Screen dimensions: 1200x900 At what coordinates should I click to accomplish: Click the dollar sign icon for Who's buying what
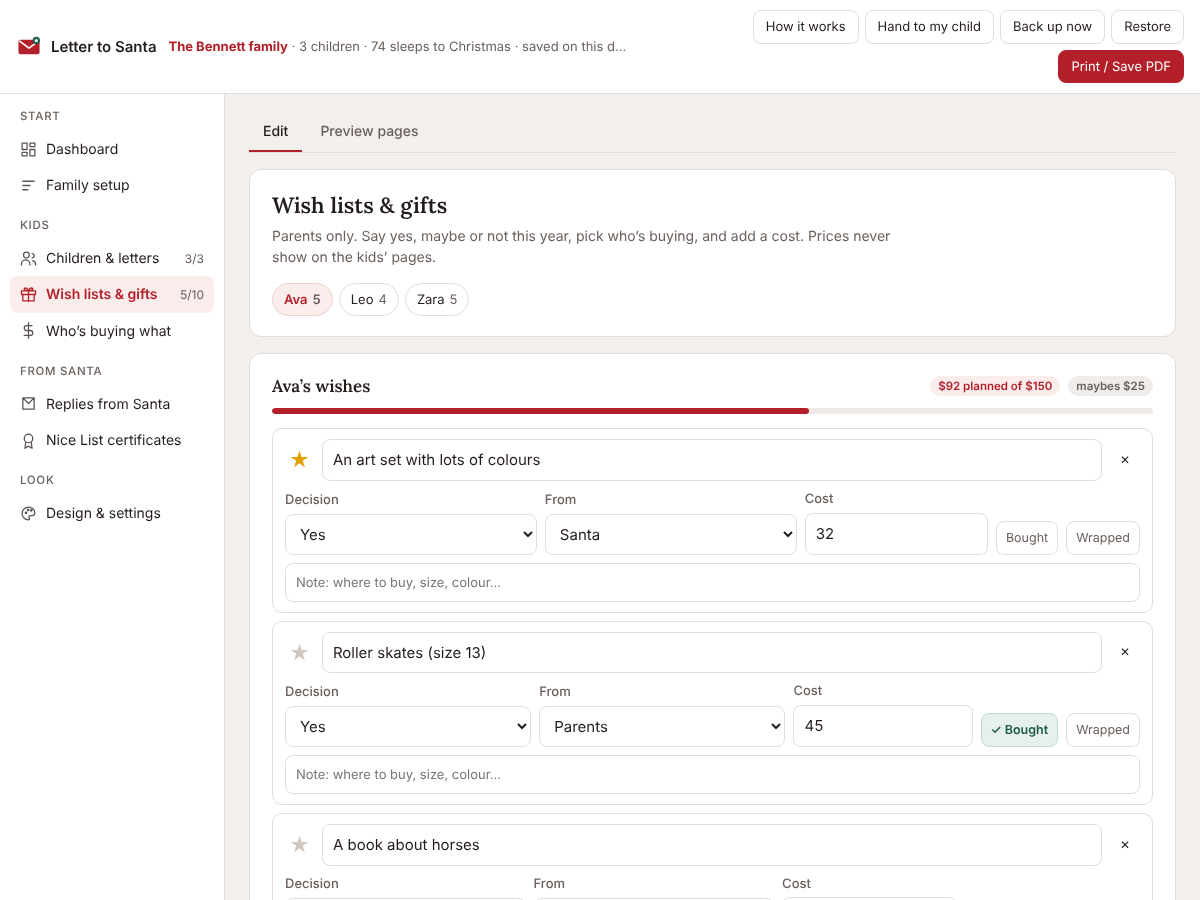pyautogui.click(x=28, y=331)
